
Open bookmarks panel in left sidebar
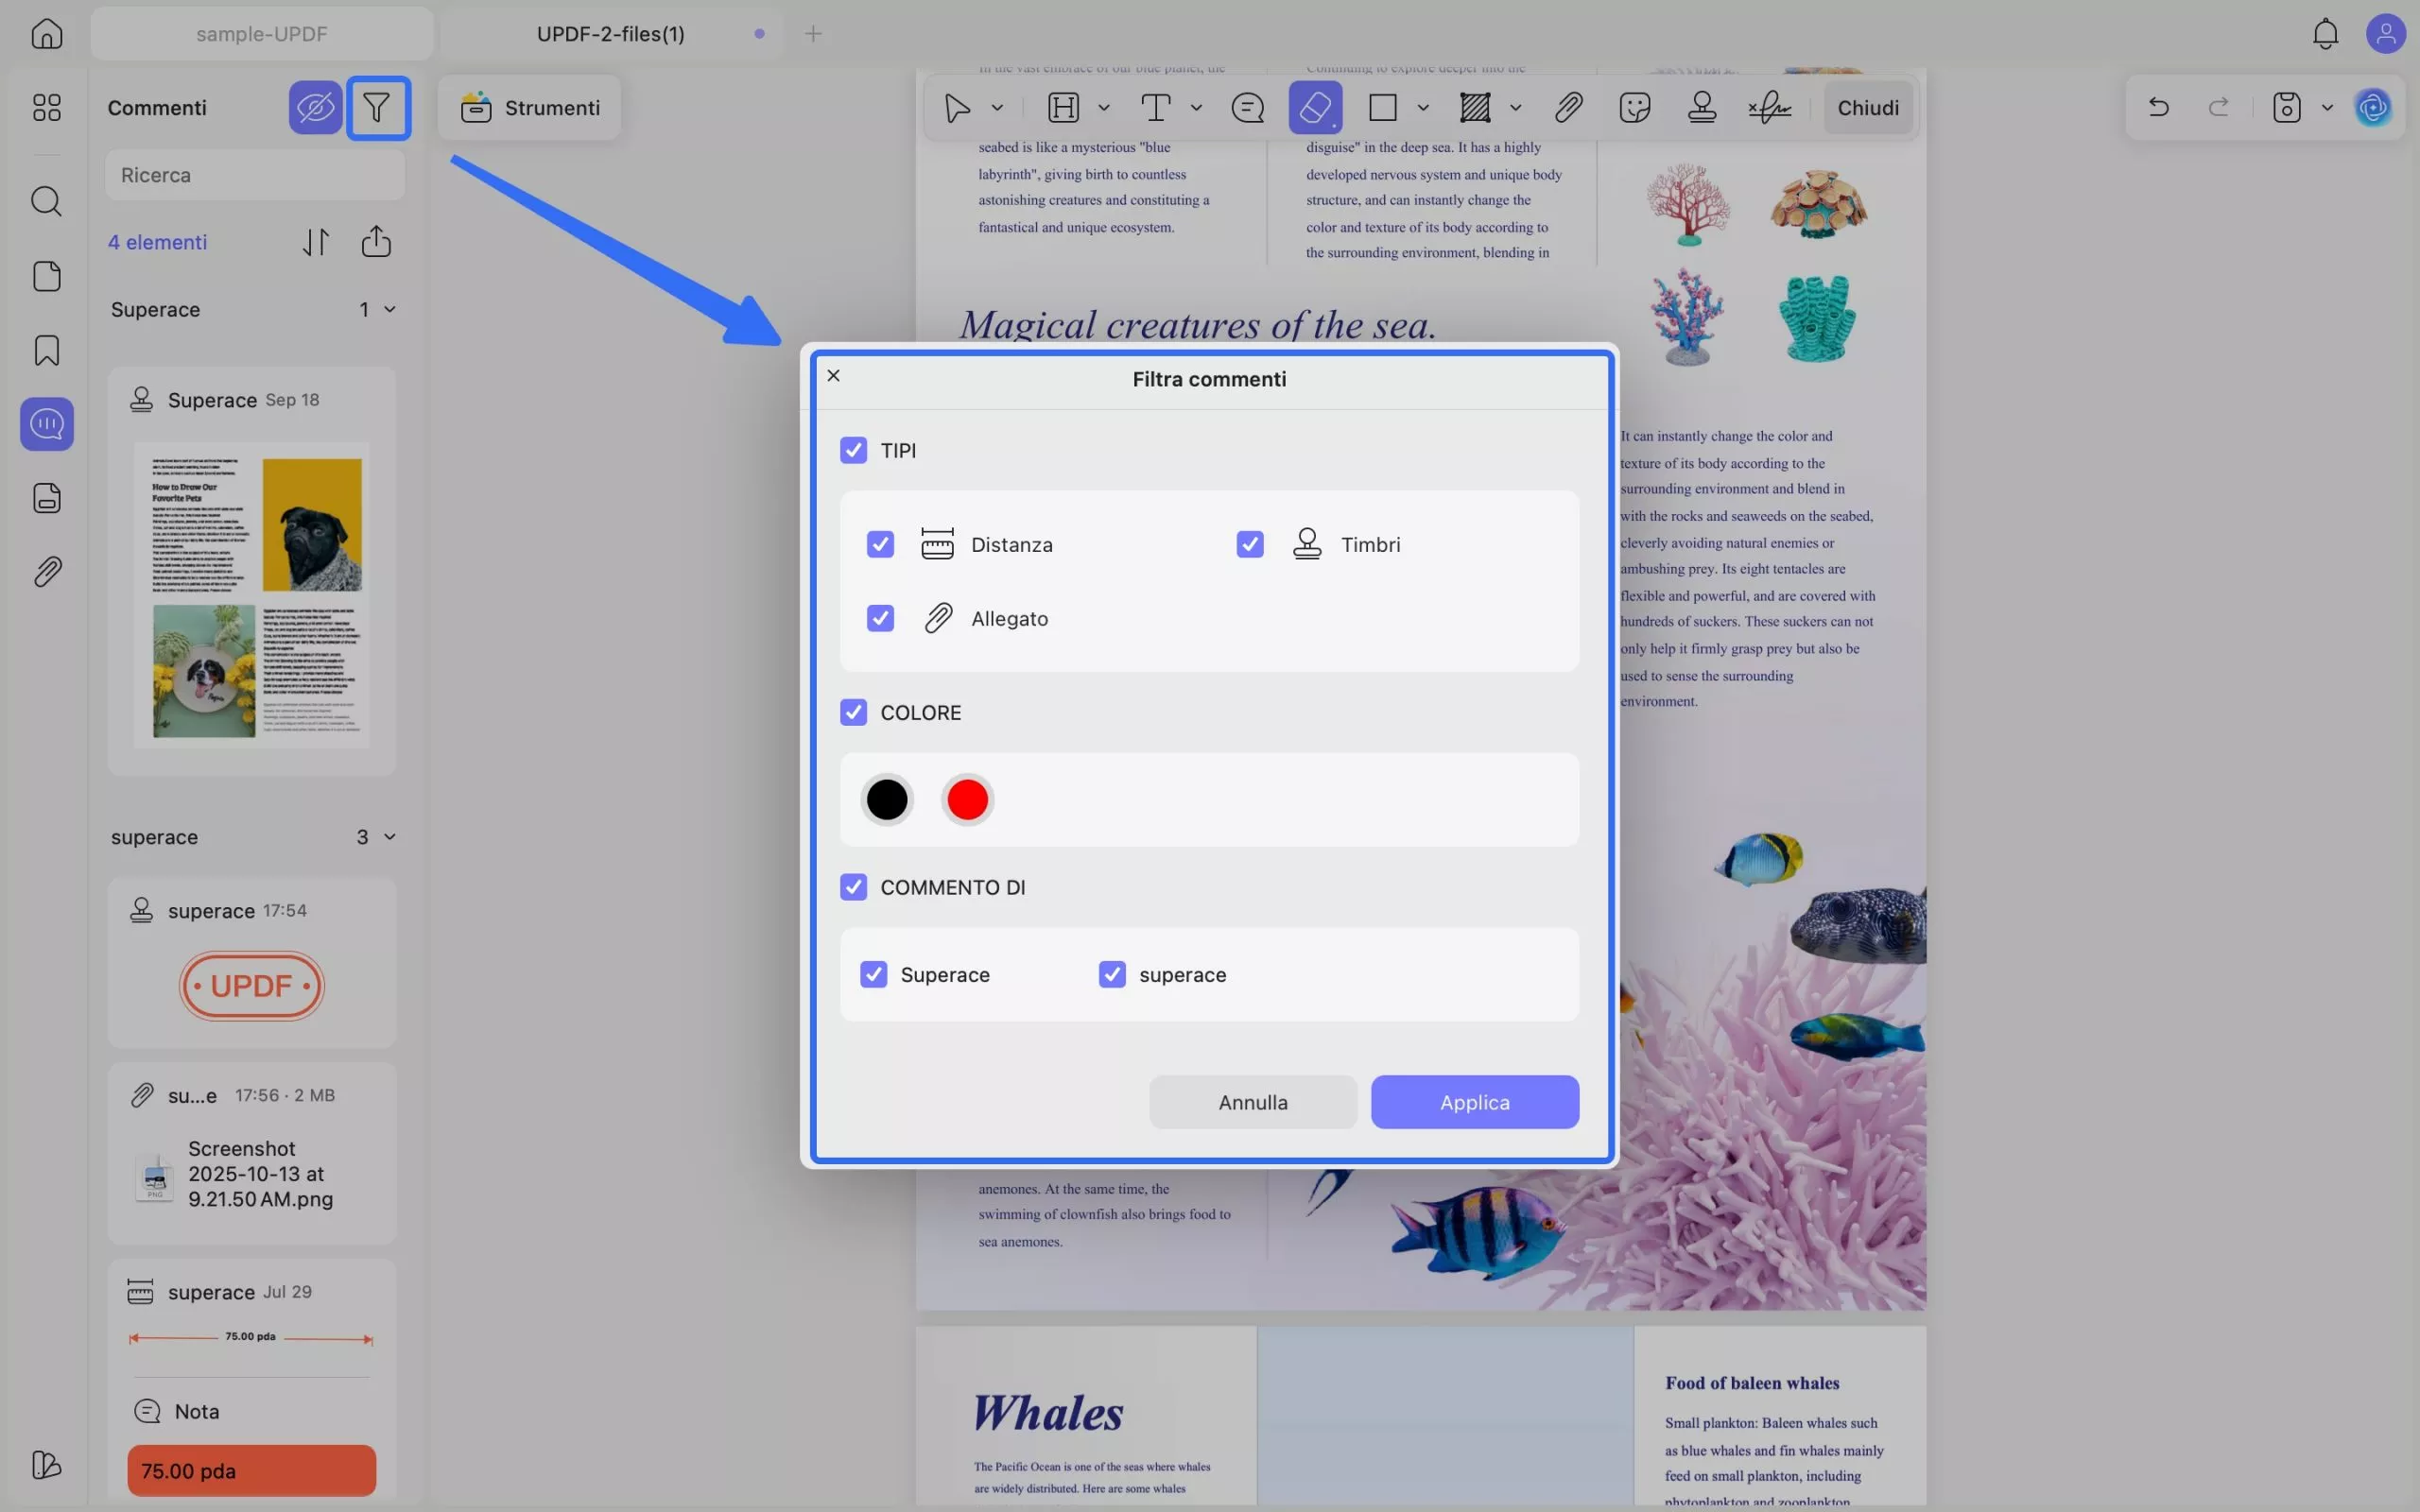tap(47, 350)
